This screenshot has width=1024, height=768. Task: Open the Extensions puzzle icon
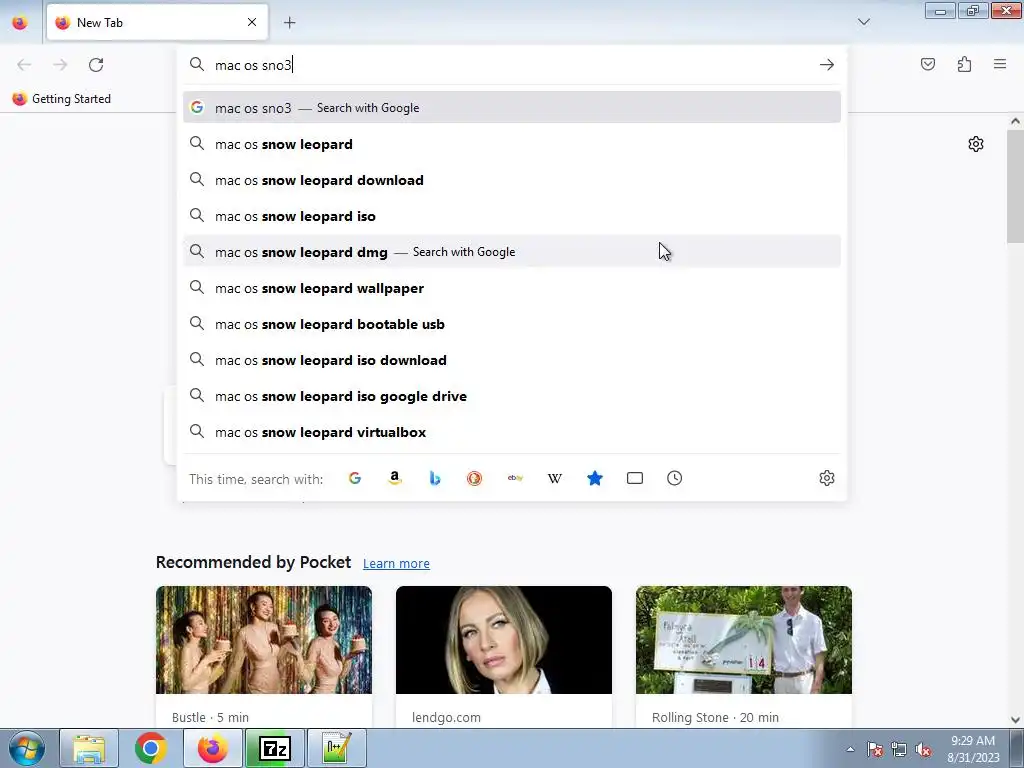pyautogui.click(x=964, y=64)
